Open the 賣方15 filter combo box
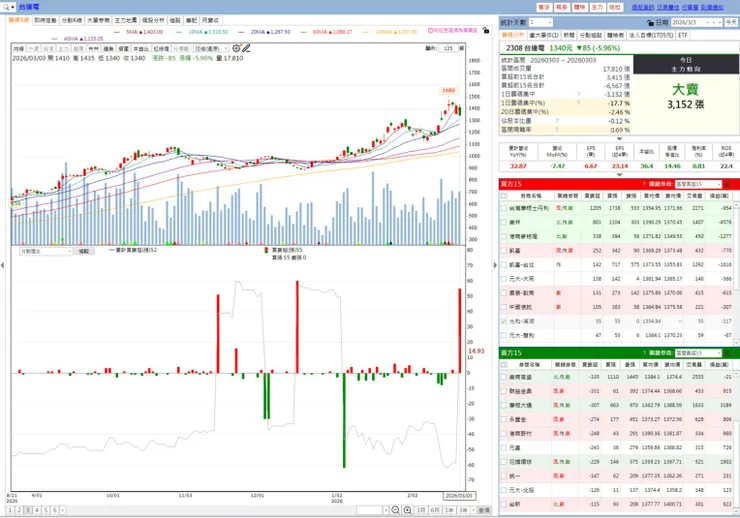The width and height of the screenshot is (740, 518). (698, 353)
